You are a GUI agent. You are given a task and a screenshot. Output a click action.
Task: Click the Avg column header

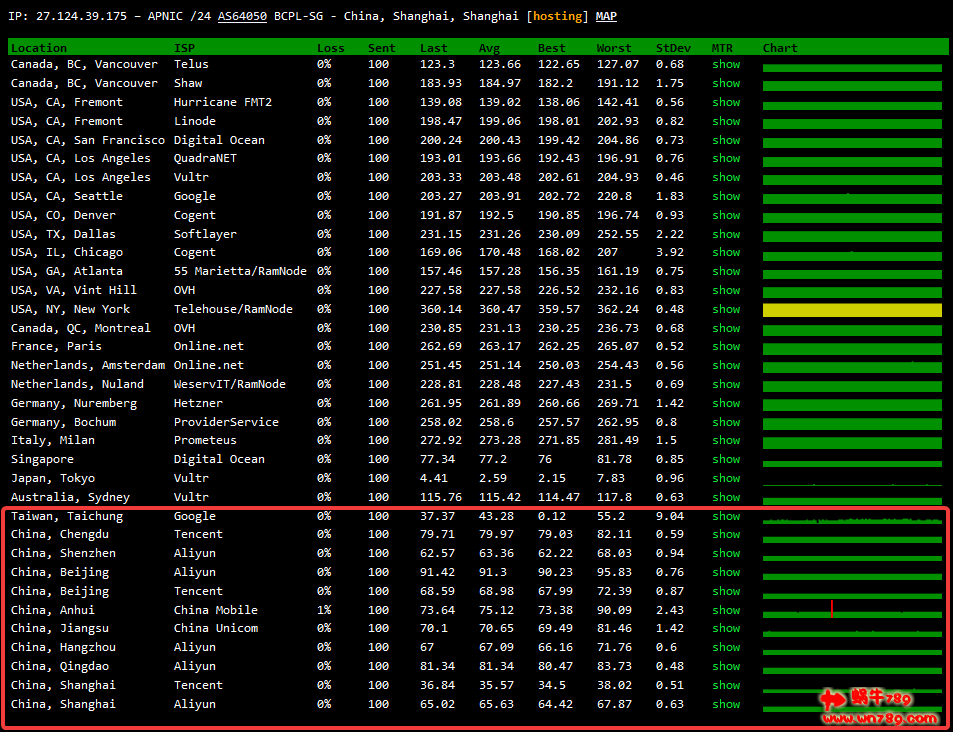pos(489,47)
